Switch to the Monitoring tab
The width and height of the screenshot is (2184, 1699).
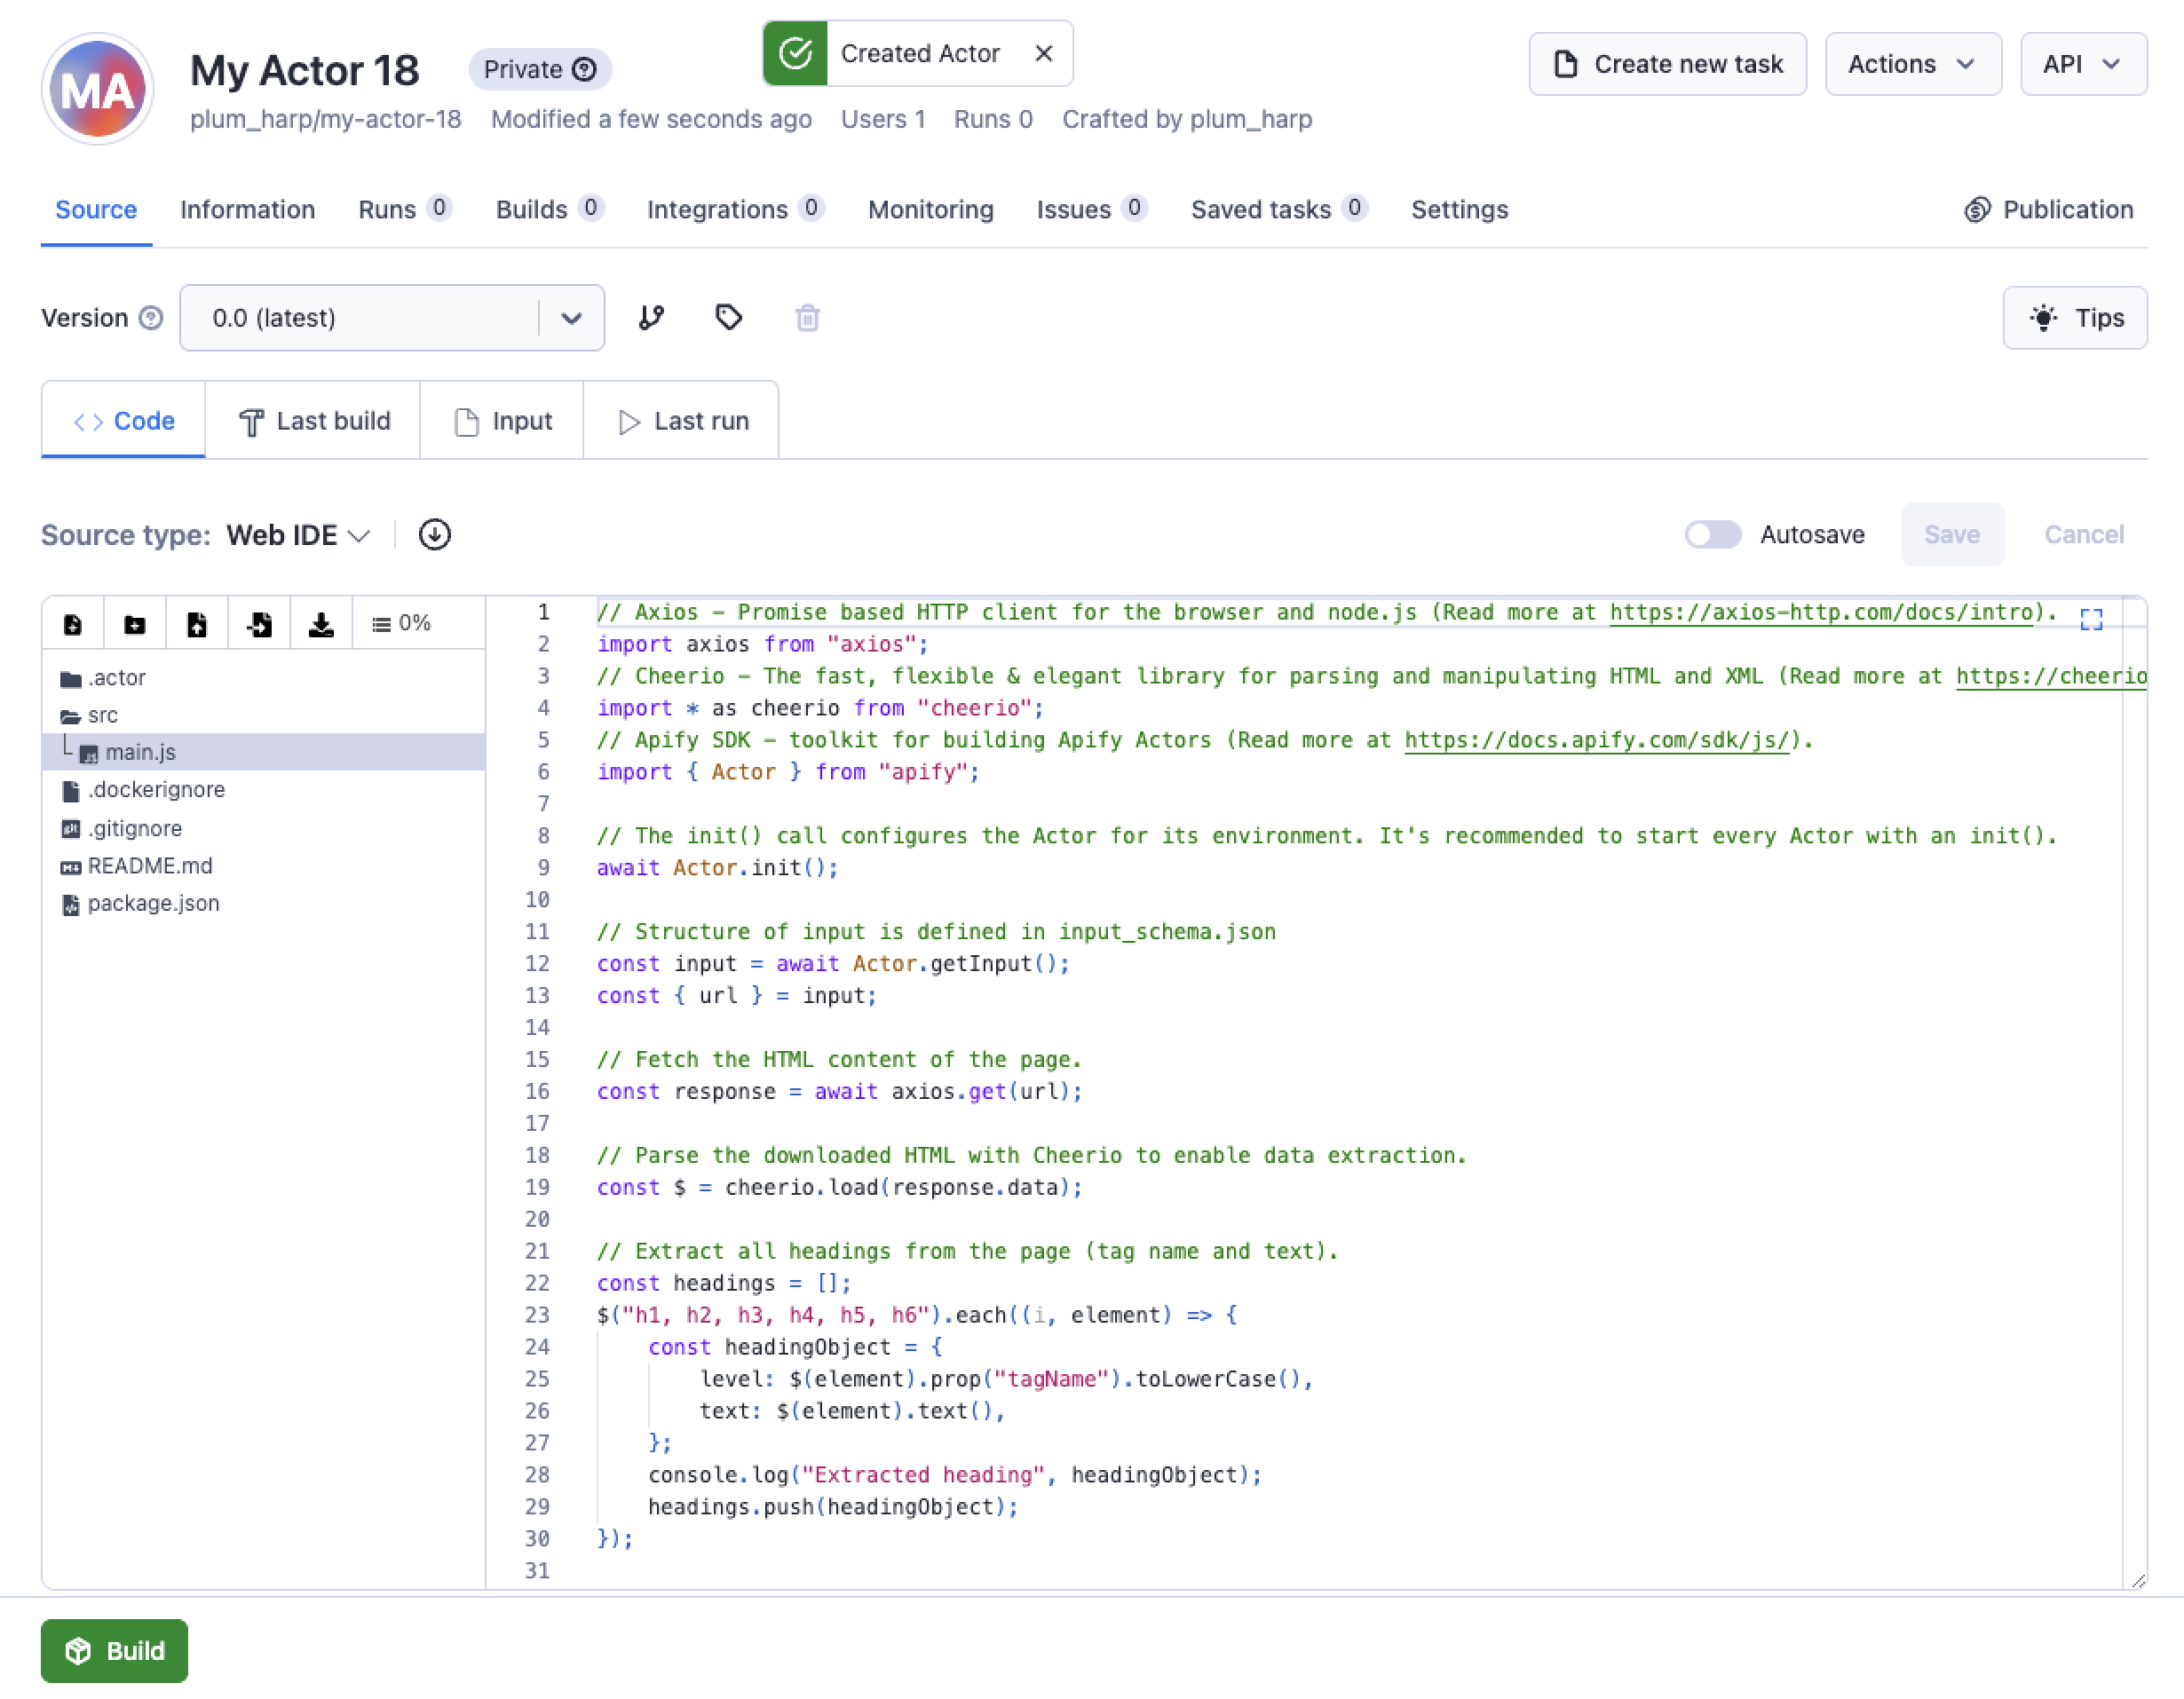pyautogui.click(x=930, y=210)
